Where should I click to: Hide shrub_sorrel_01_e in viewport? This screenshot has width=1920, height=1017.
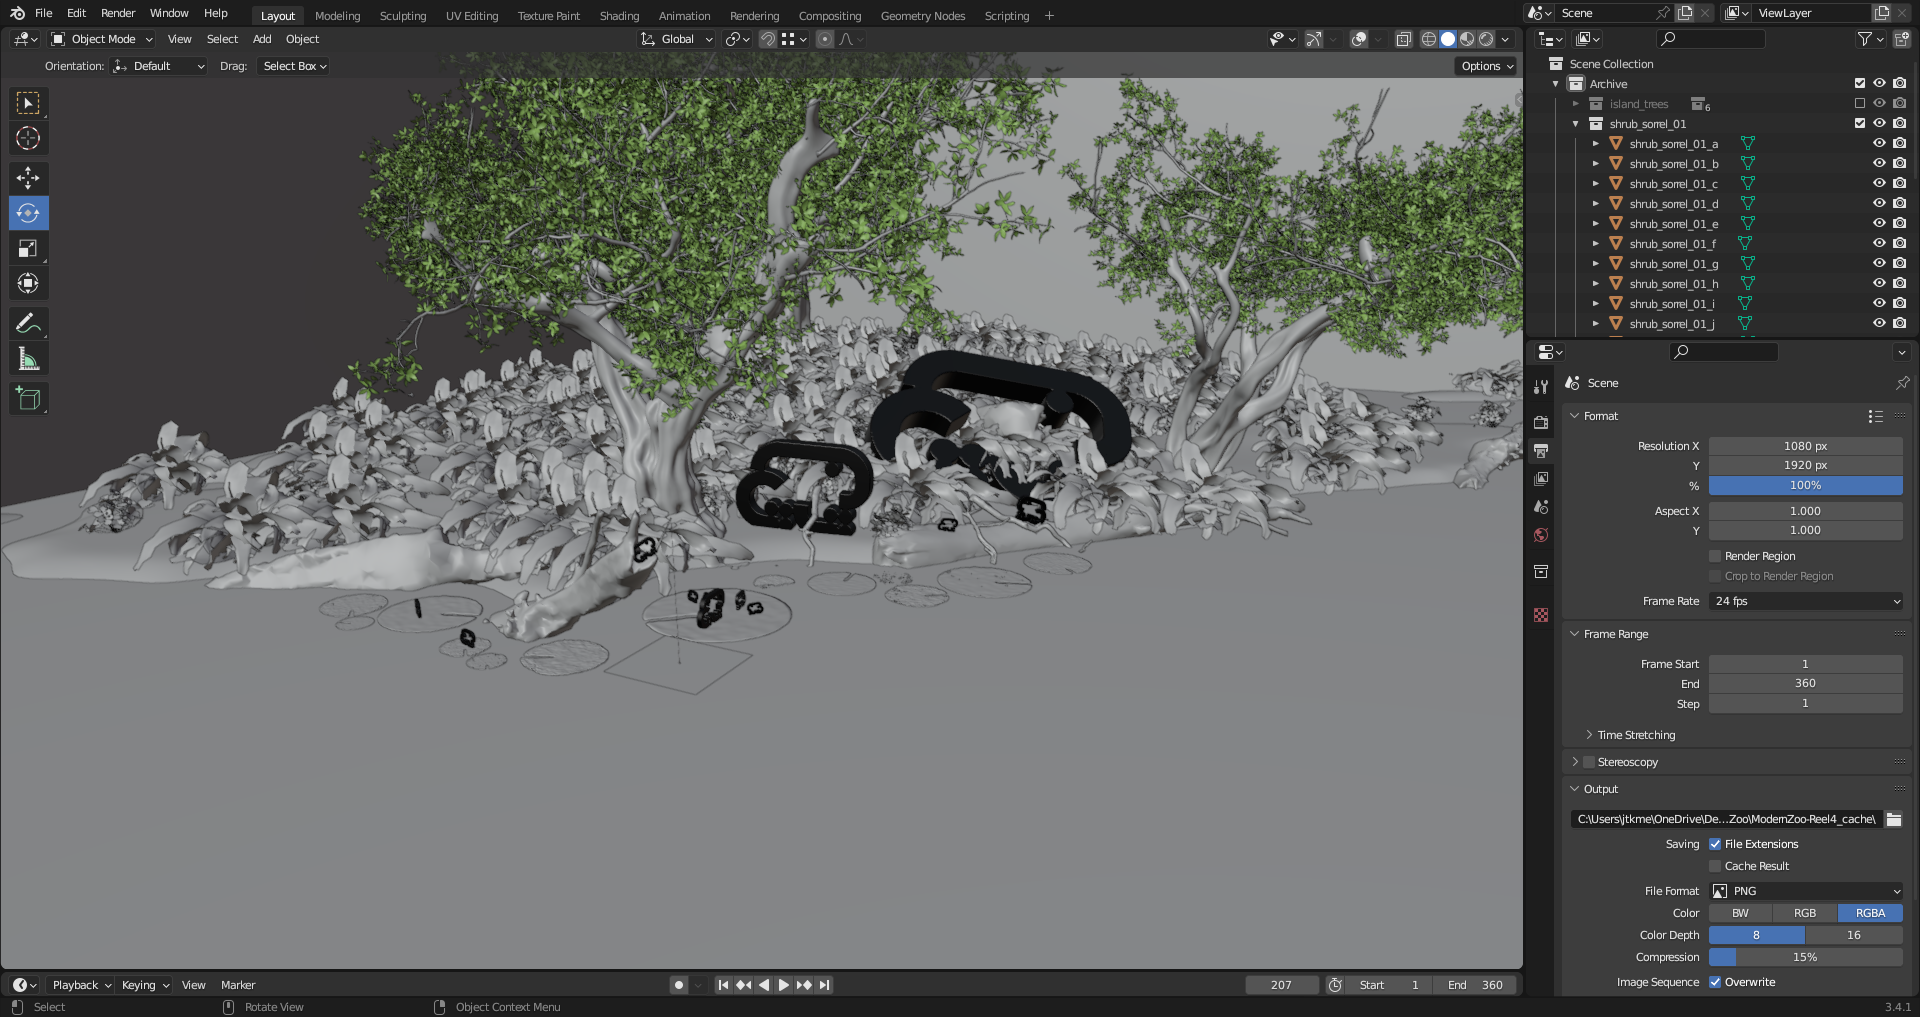coord(1879,223)
